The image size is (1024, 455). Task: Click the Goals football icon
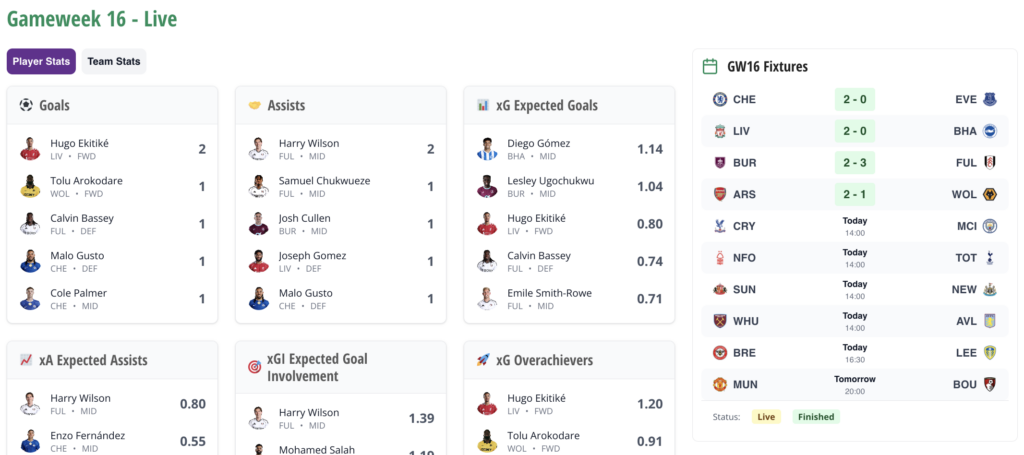(26, 105)
